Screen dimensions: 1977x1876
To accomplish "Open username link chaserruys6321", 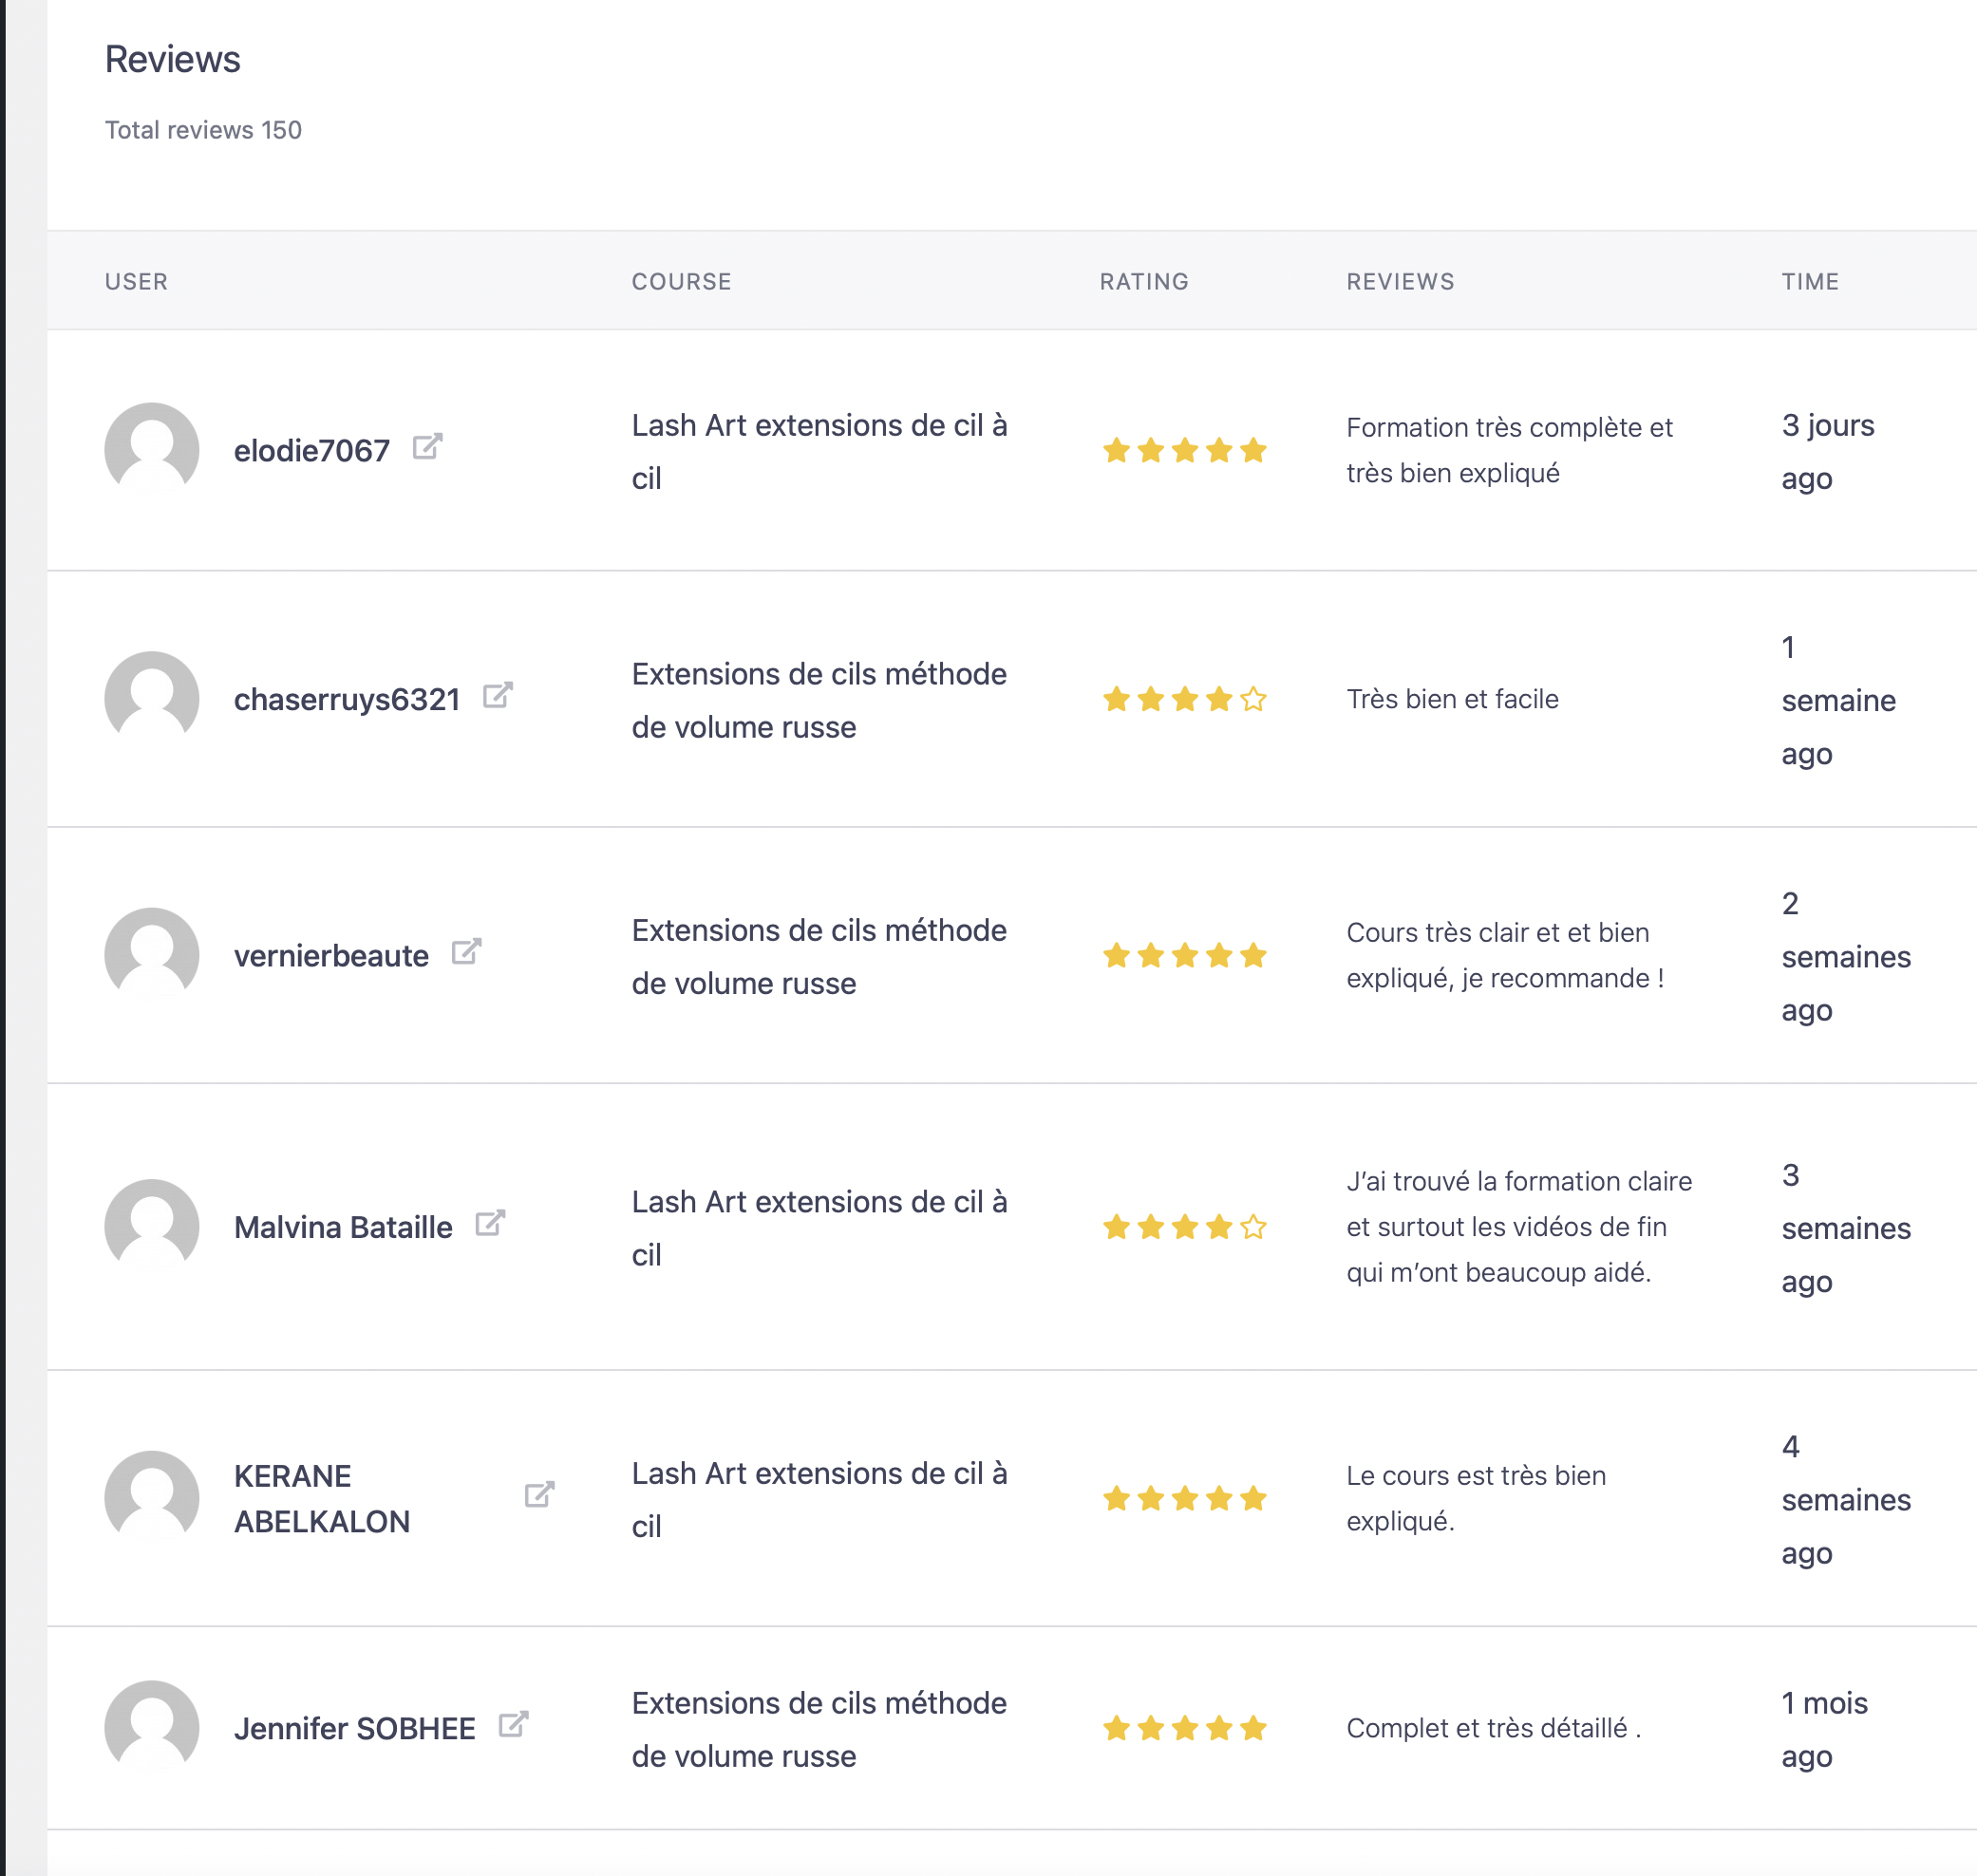I will (x=346, y=699).
